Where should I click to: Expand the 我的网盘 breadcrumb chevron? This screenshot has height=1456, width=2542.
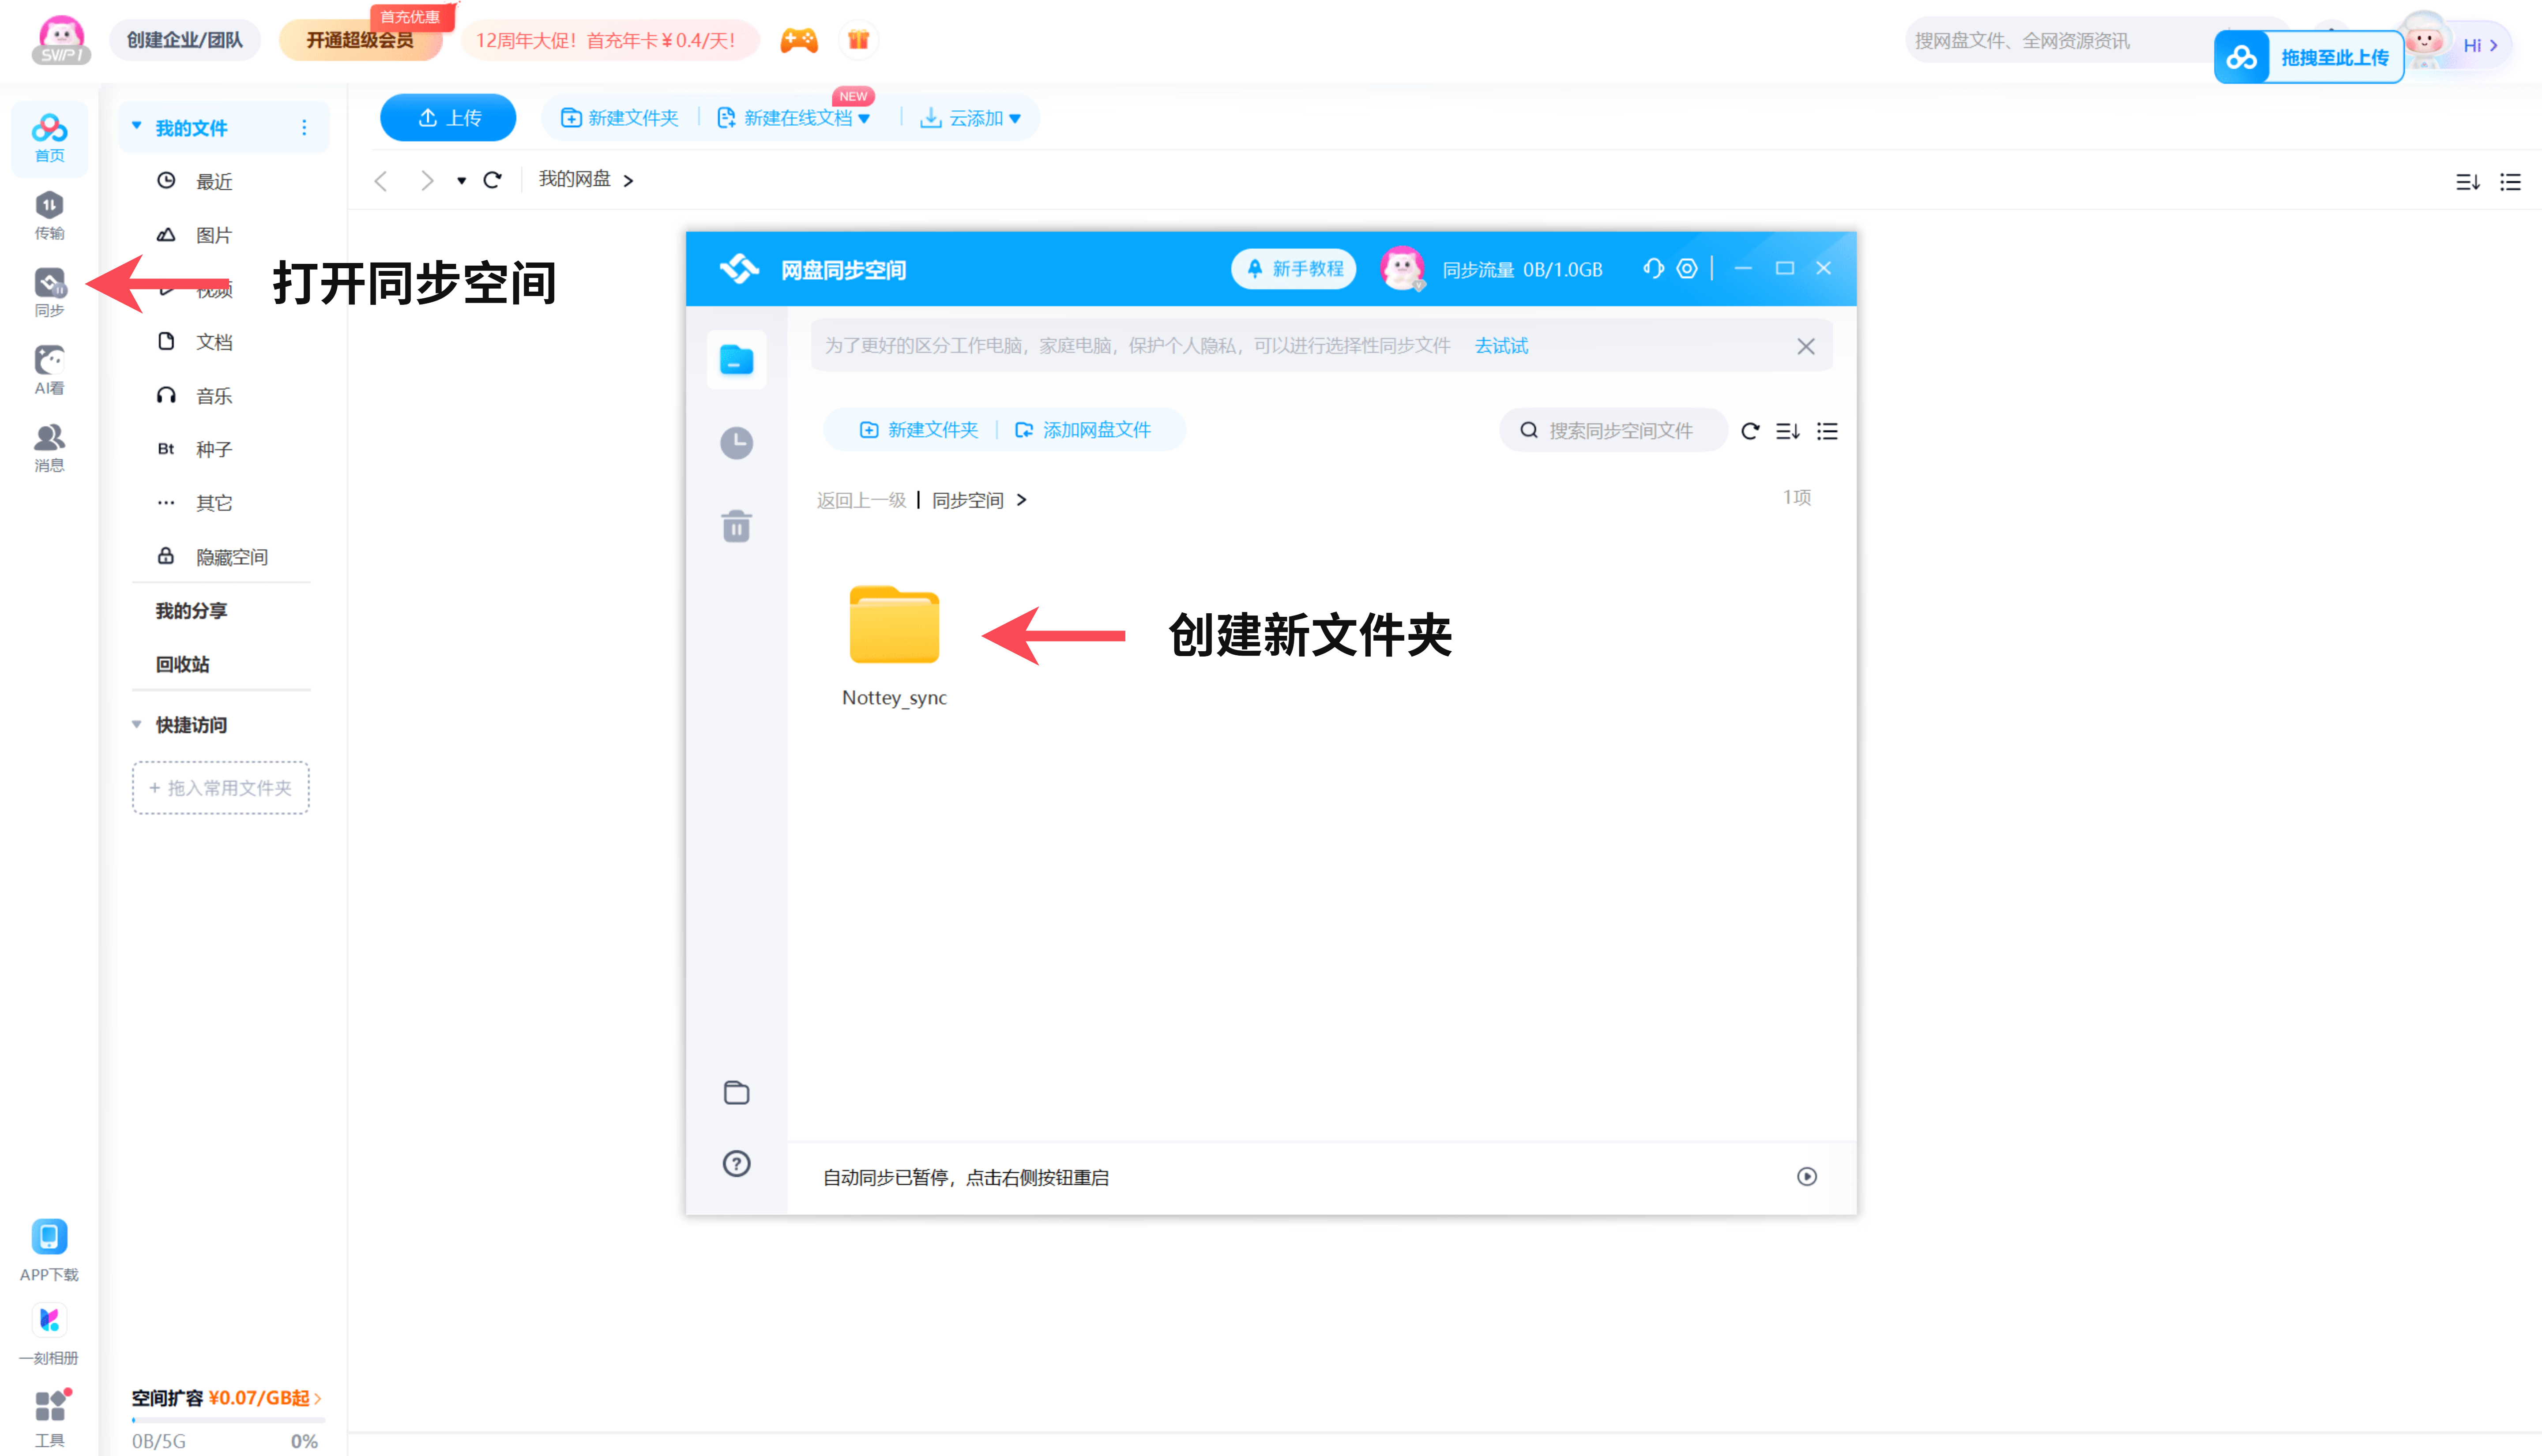[628, 181]
